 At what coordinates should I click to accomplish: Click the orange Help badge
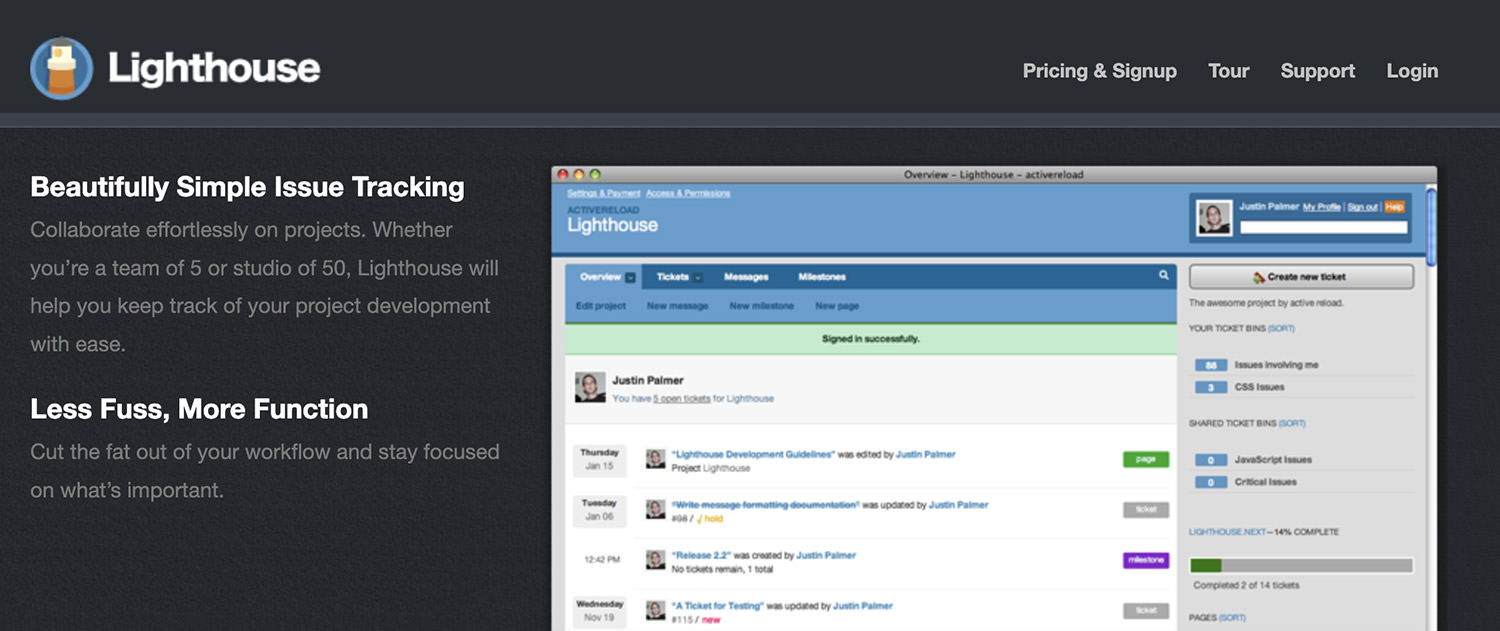[1394, 206]
